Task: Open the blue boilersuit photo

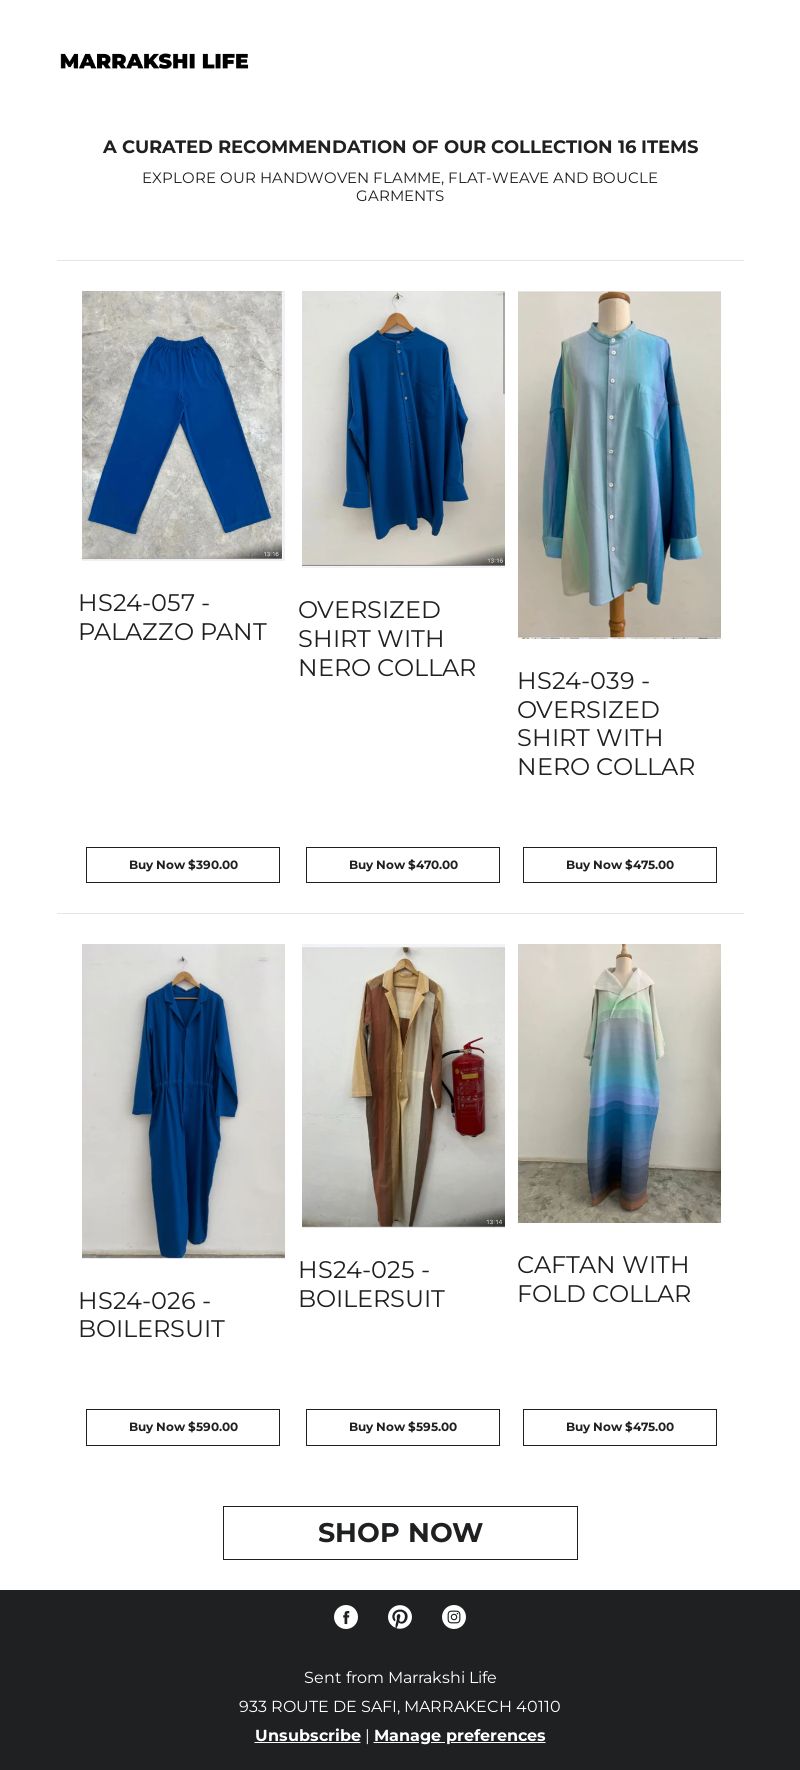Action: 183,1101
